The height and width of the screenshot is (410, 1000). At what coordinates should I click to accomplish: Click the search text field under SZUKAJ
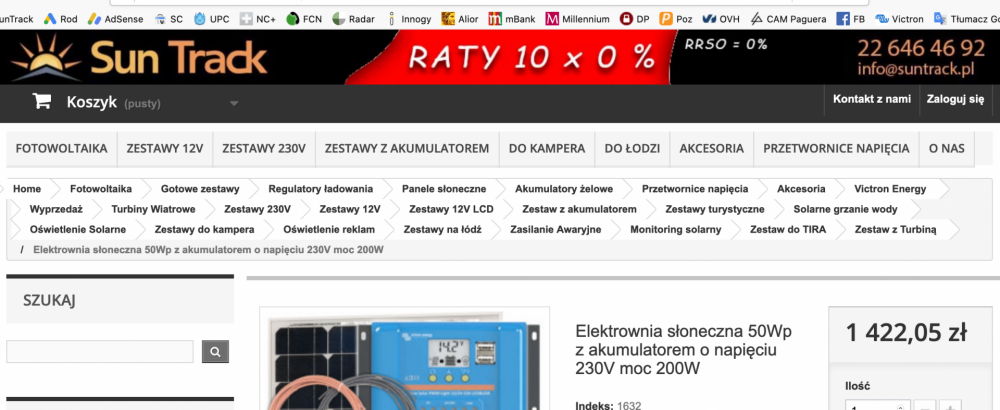[100, 351]
